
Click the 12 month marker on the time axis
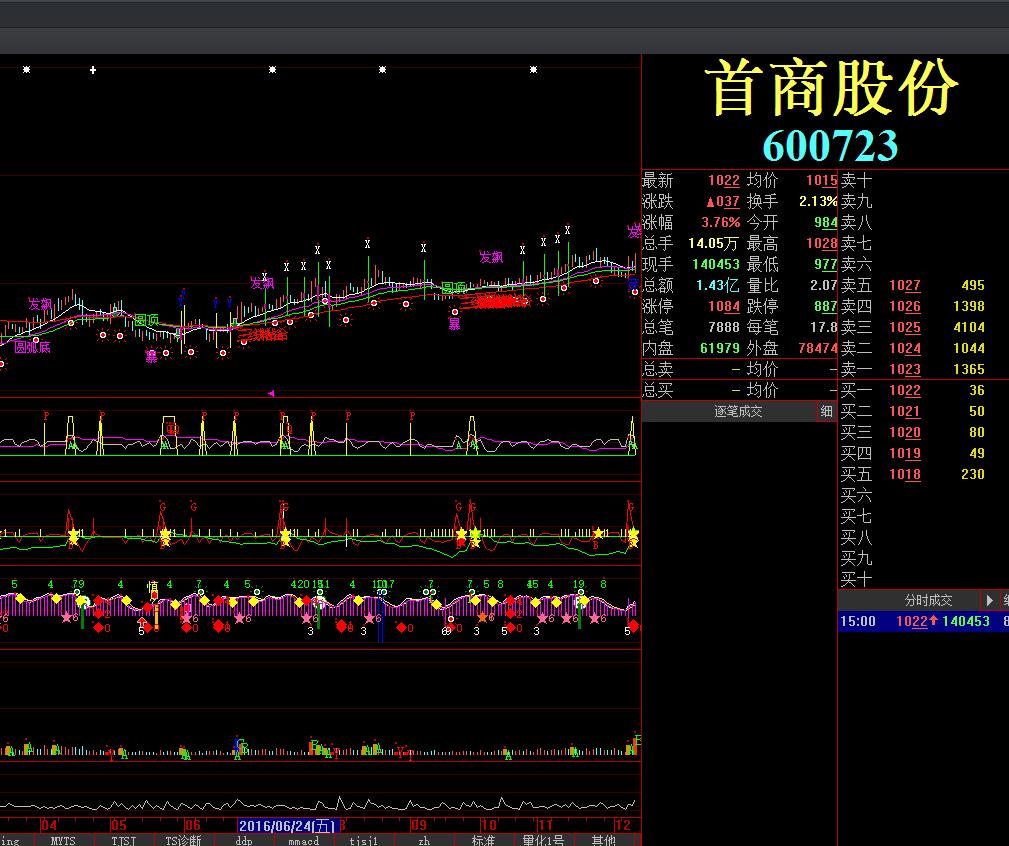(623, 825)
